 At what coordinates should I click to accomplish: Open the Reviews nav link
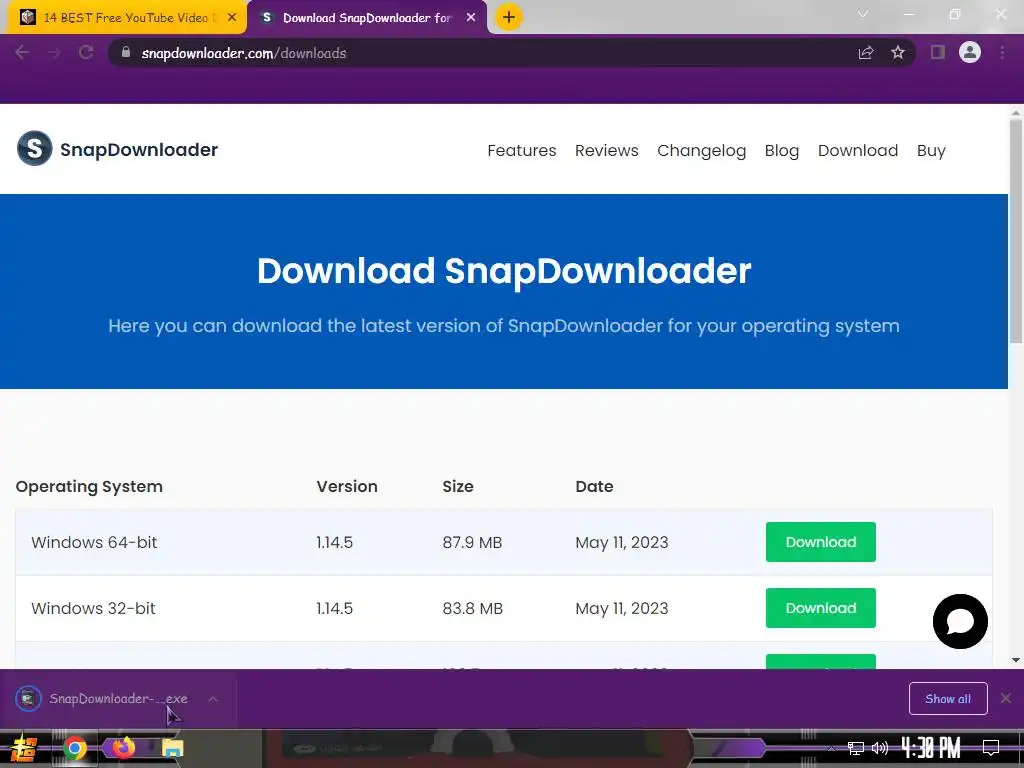[607, 150]
